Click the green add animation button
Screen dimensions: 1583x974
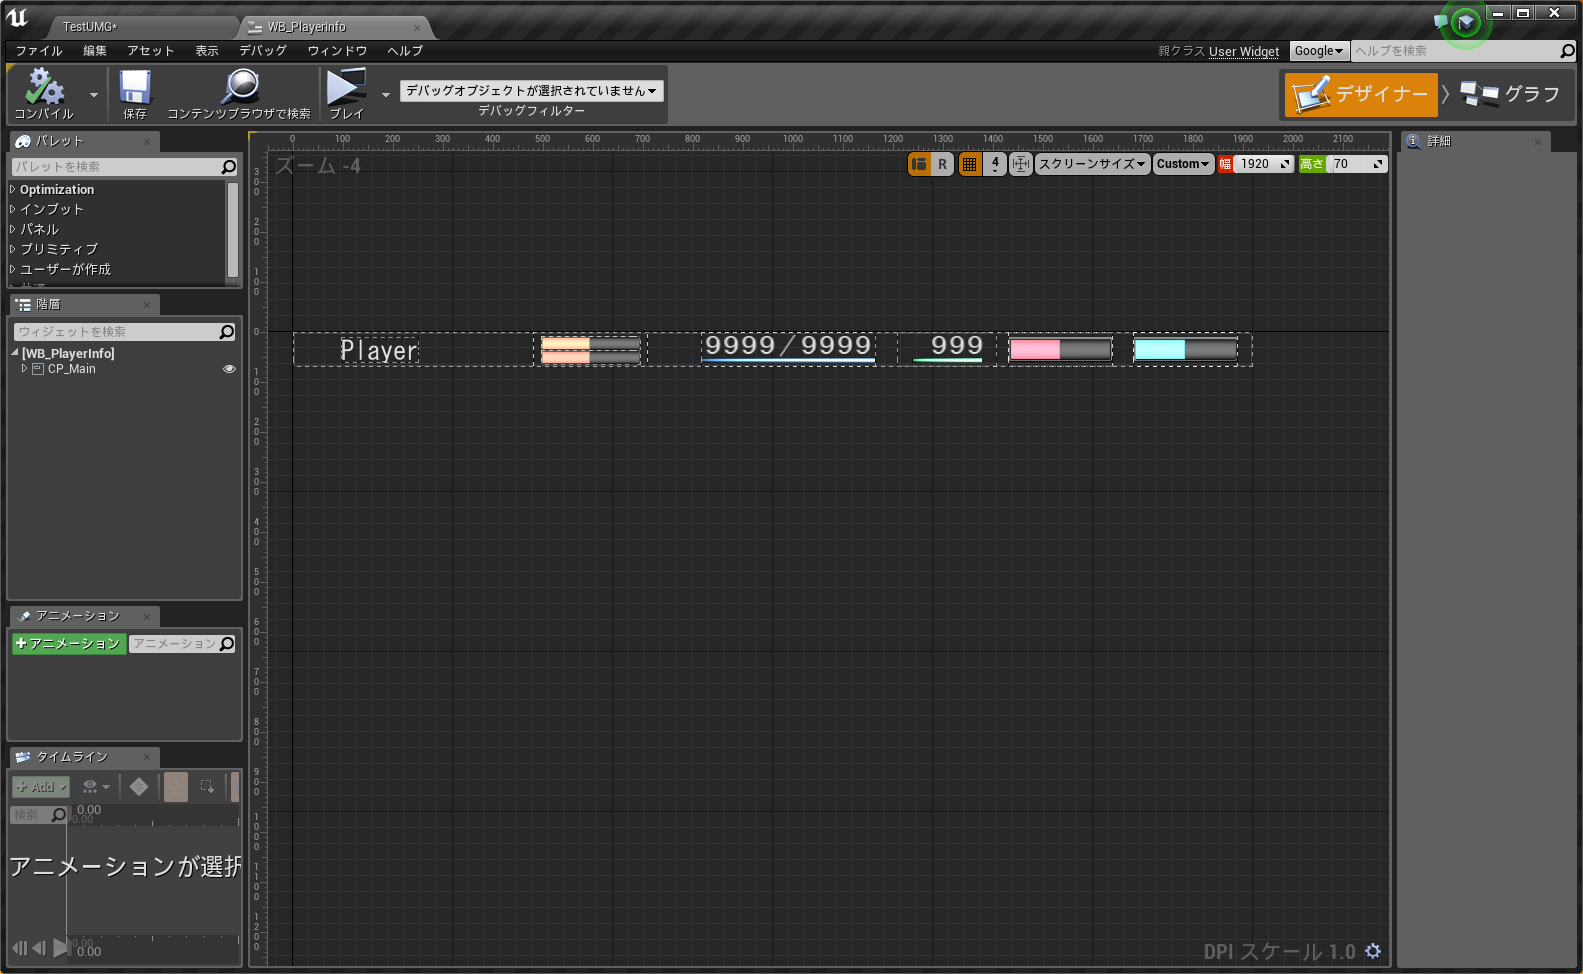68,644
